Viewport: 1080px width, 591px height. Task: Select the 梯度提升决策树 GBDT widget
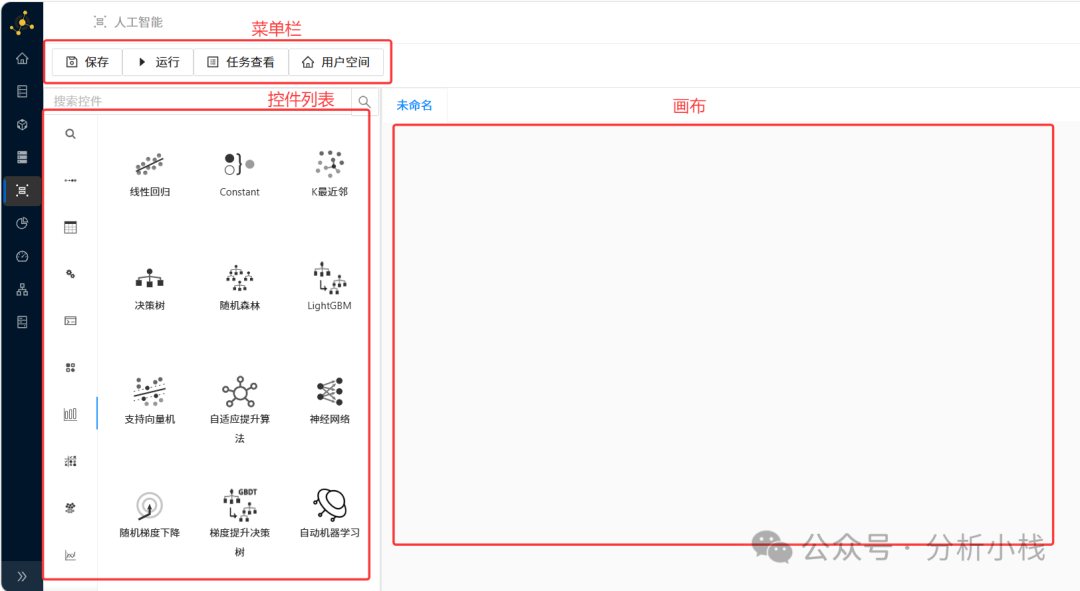(x=240, y=523)
